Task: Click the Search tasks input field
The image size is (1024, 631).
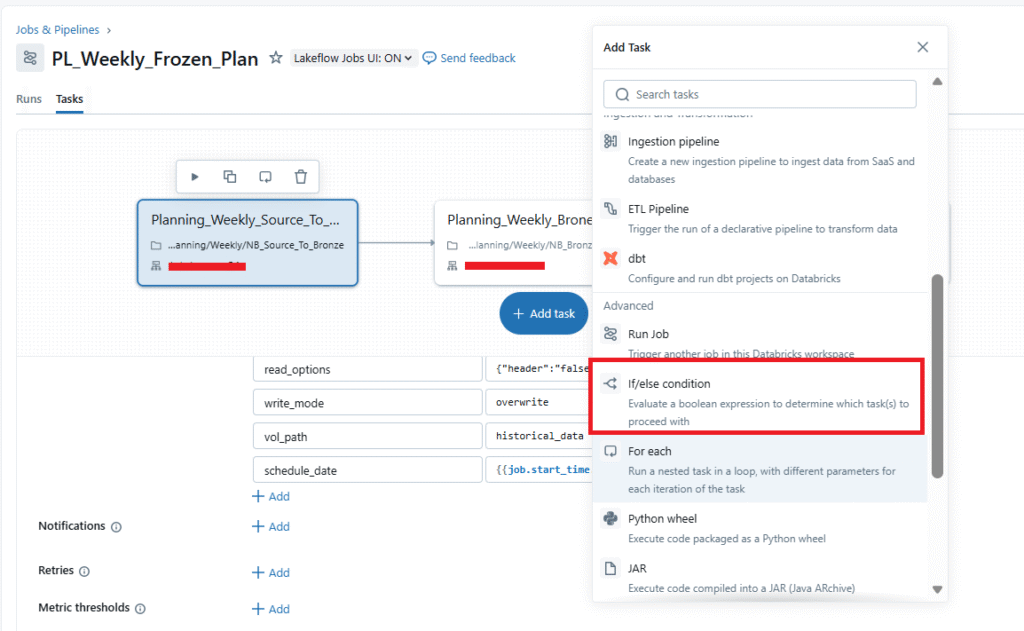Action: [759, 93]
